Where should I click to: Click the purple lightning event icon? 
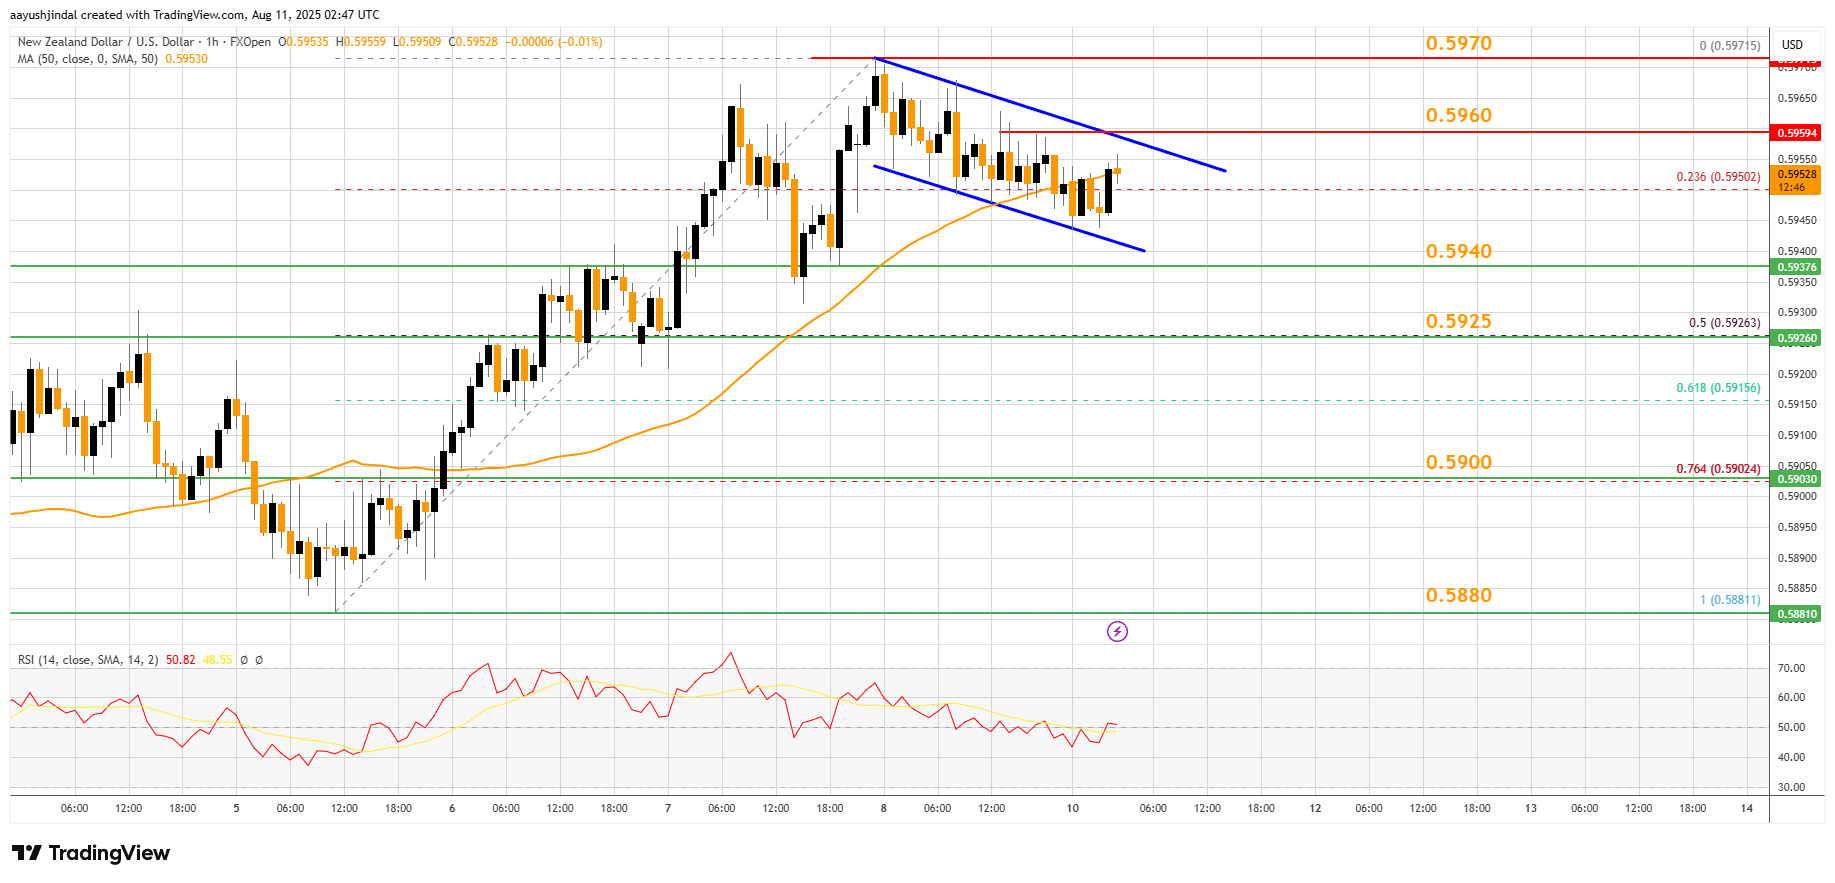pos(1117,631)
